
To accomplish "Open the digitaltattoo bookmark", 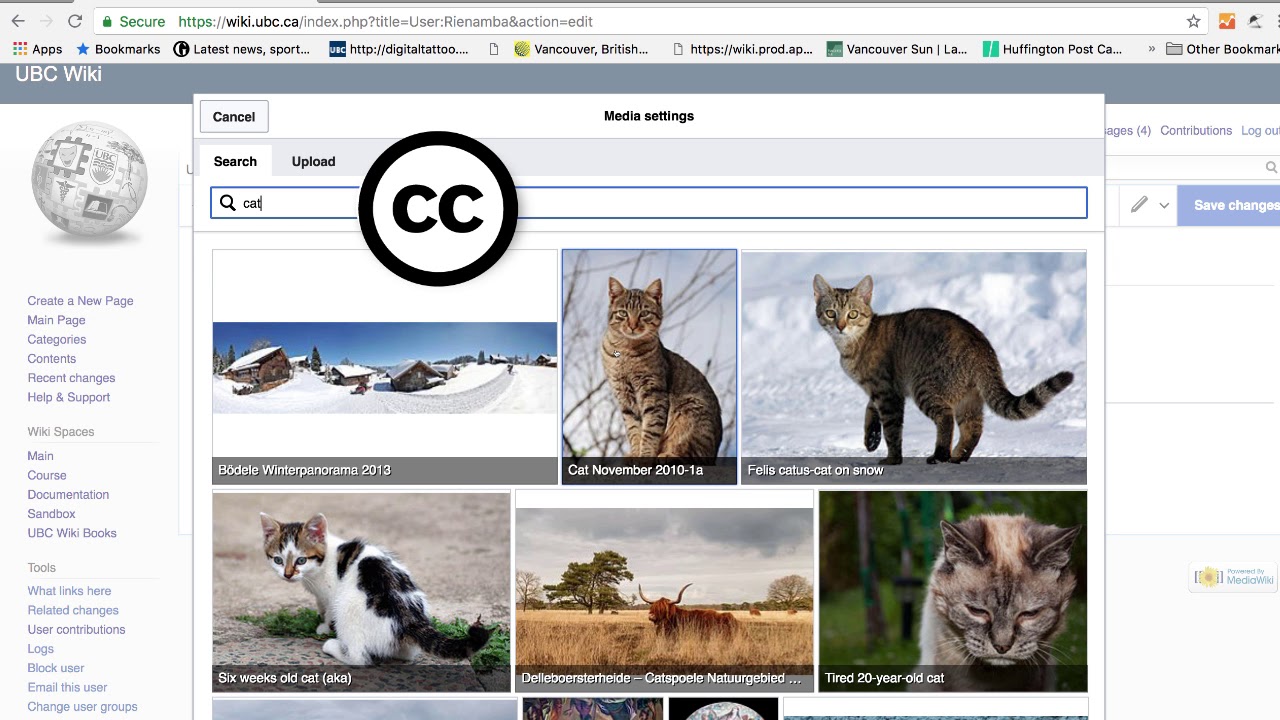I will pos(399,49).
